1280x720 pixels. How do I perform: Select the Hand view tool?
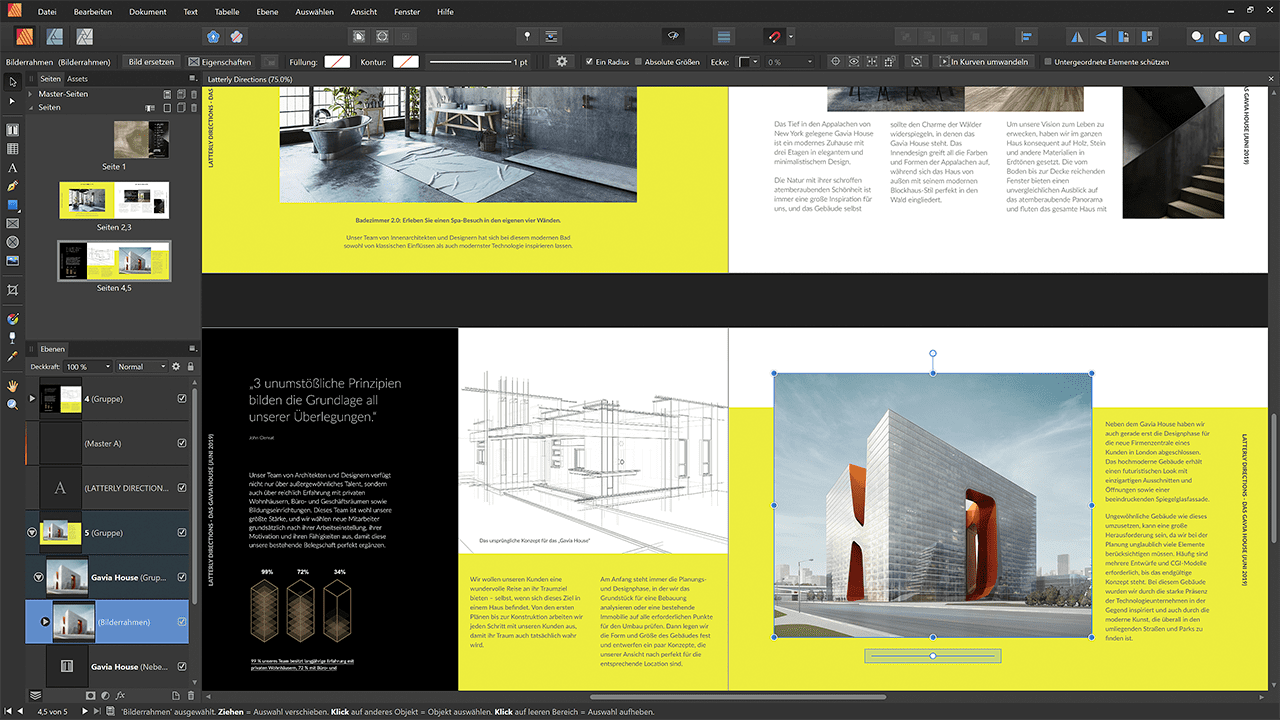pos(12,385)
